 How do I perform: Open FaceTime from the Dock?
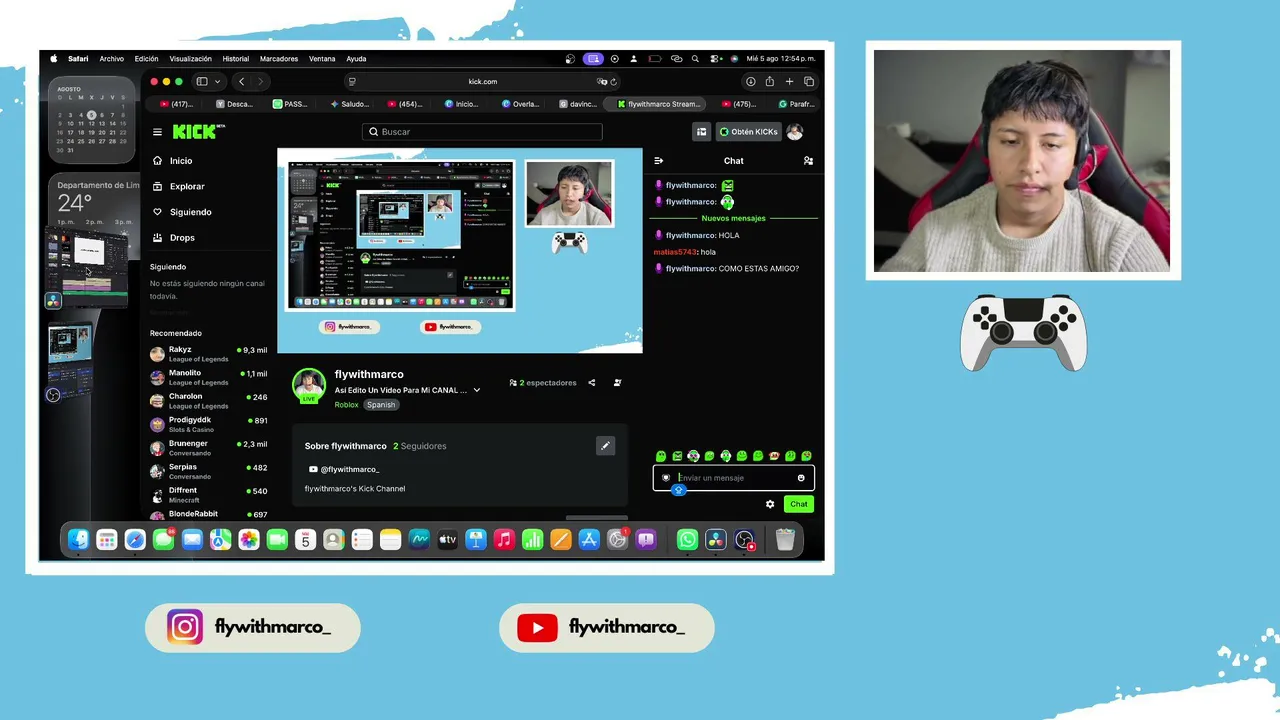click(277, 540)
